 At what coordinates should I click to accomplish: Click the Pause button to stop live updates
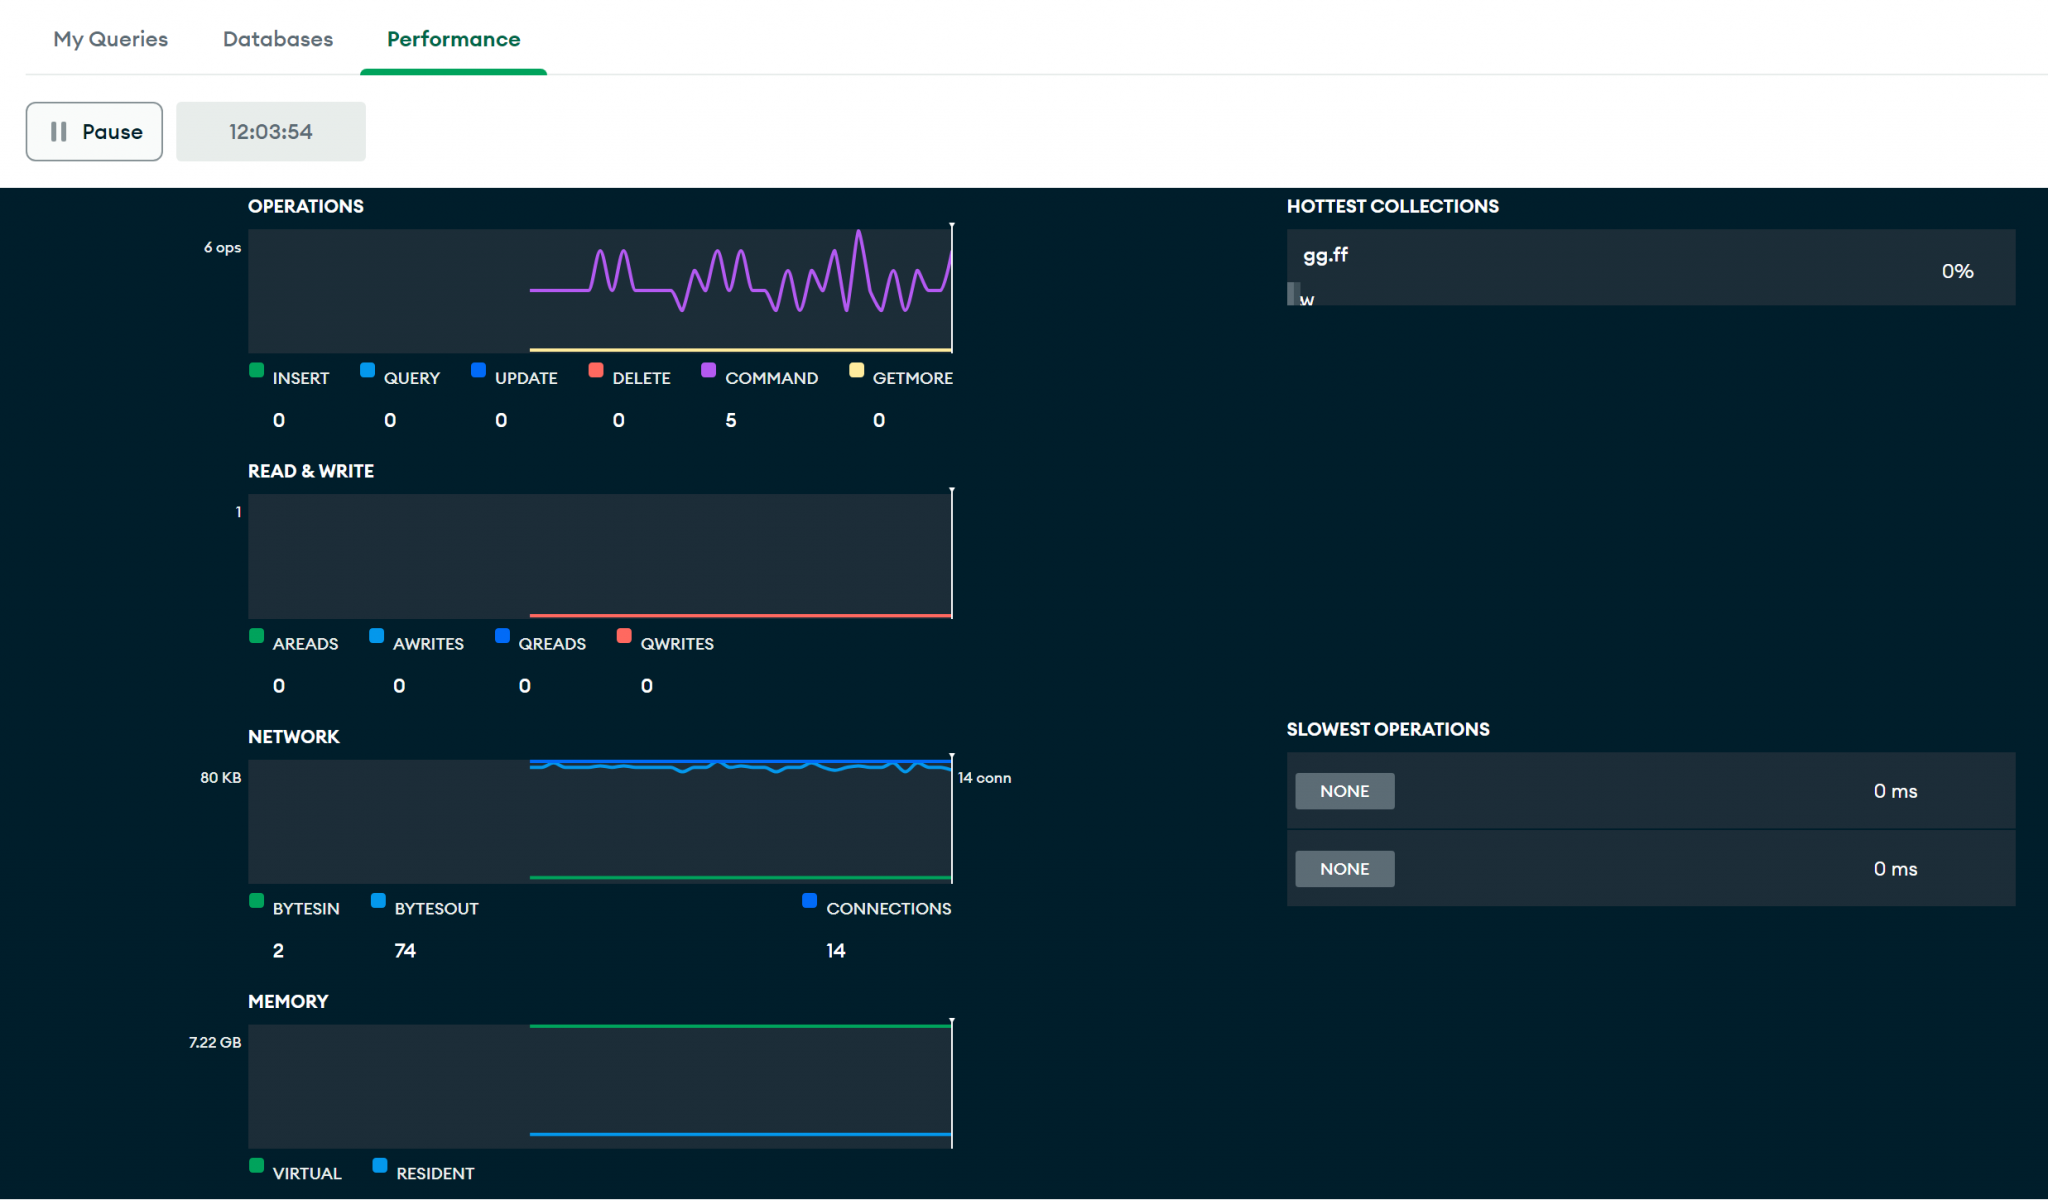click(x=94, y=131)
